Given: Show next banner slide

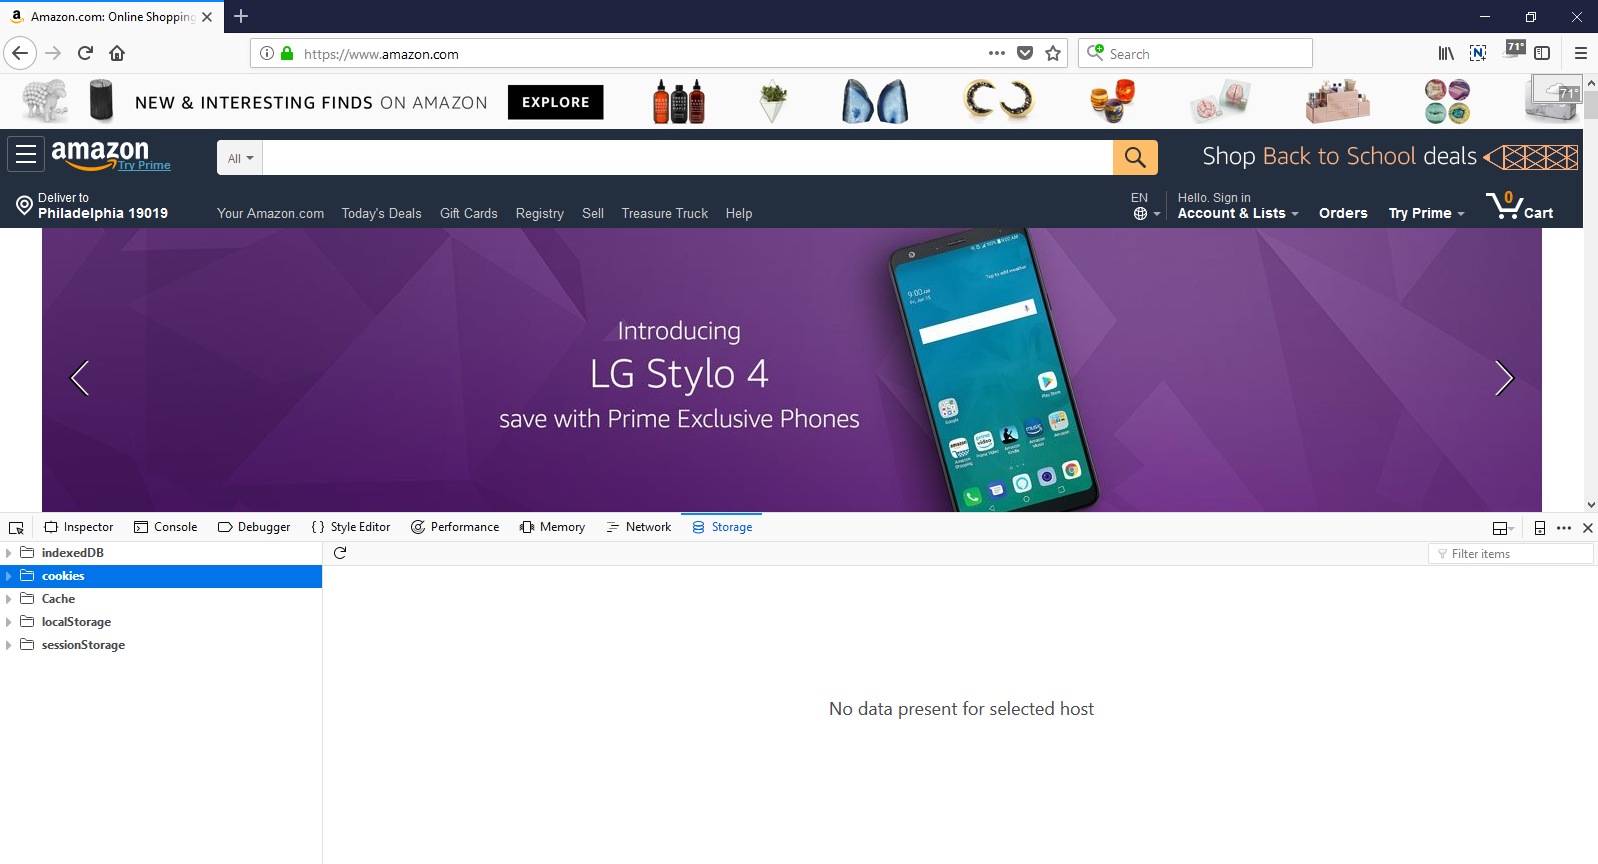Looking at the screenshot, I should pos(1504,378).
